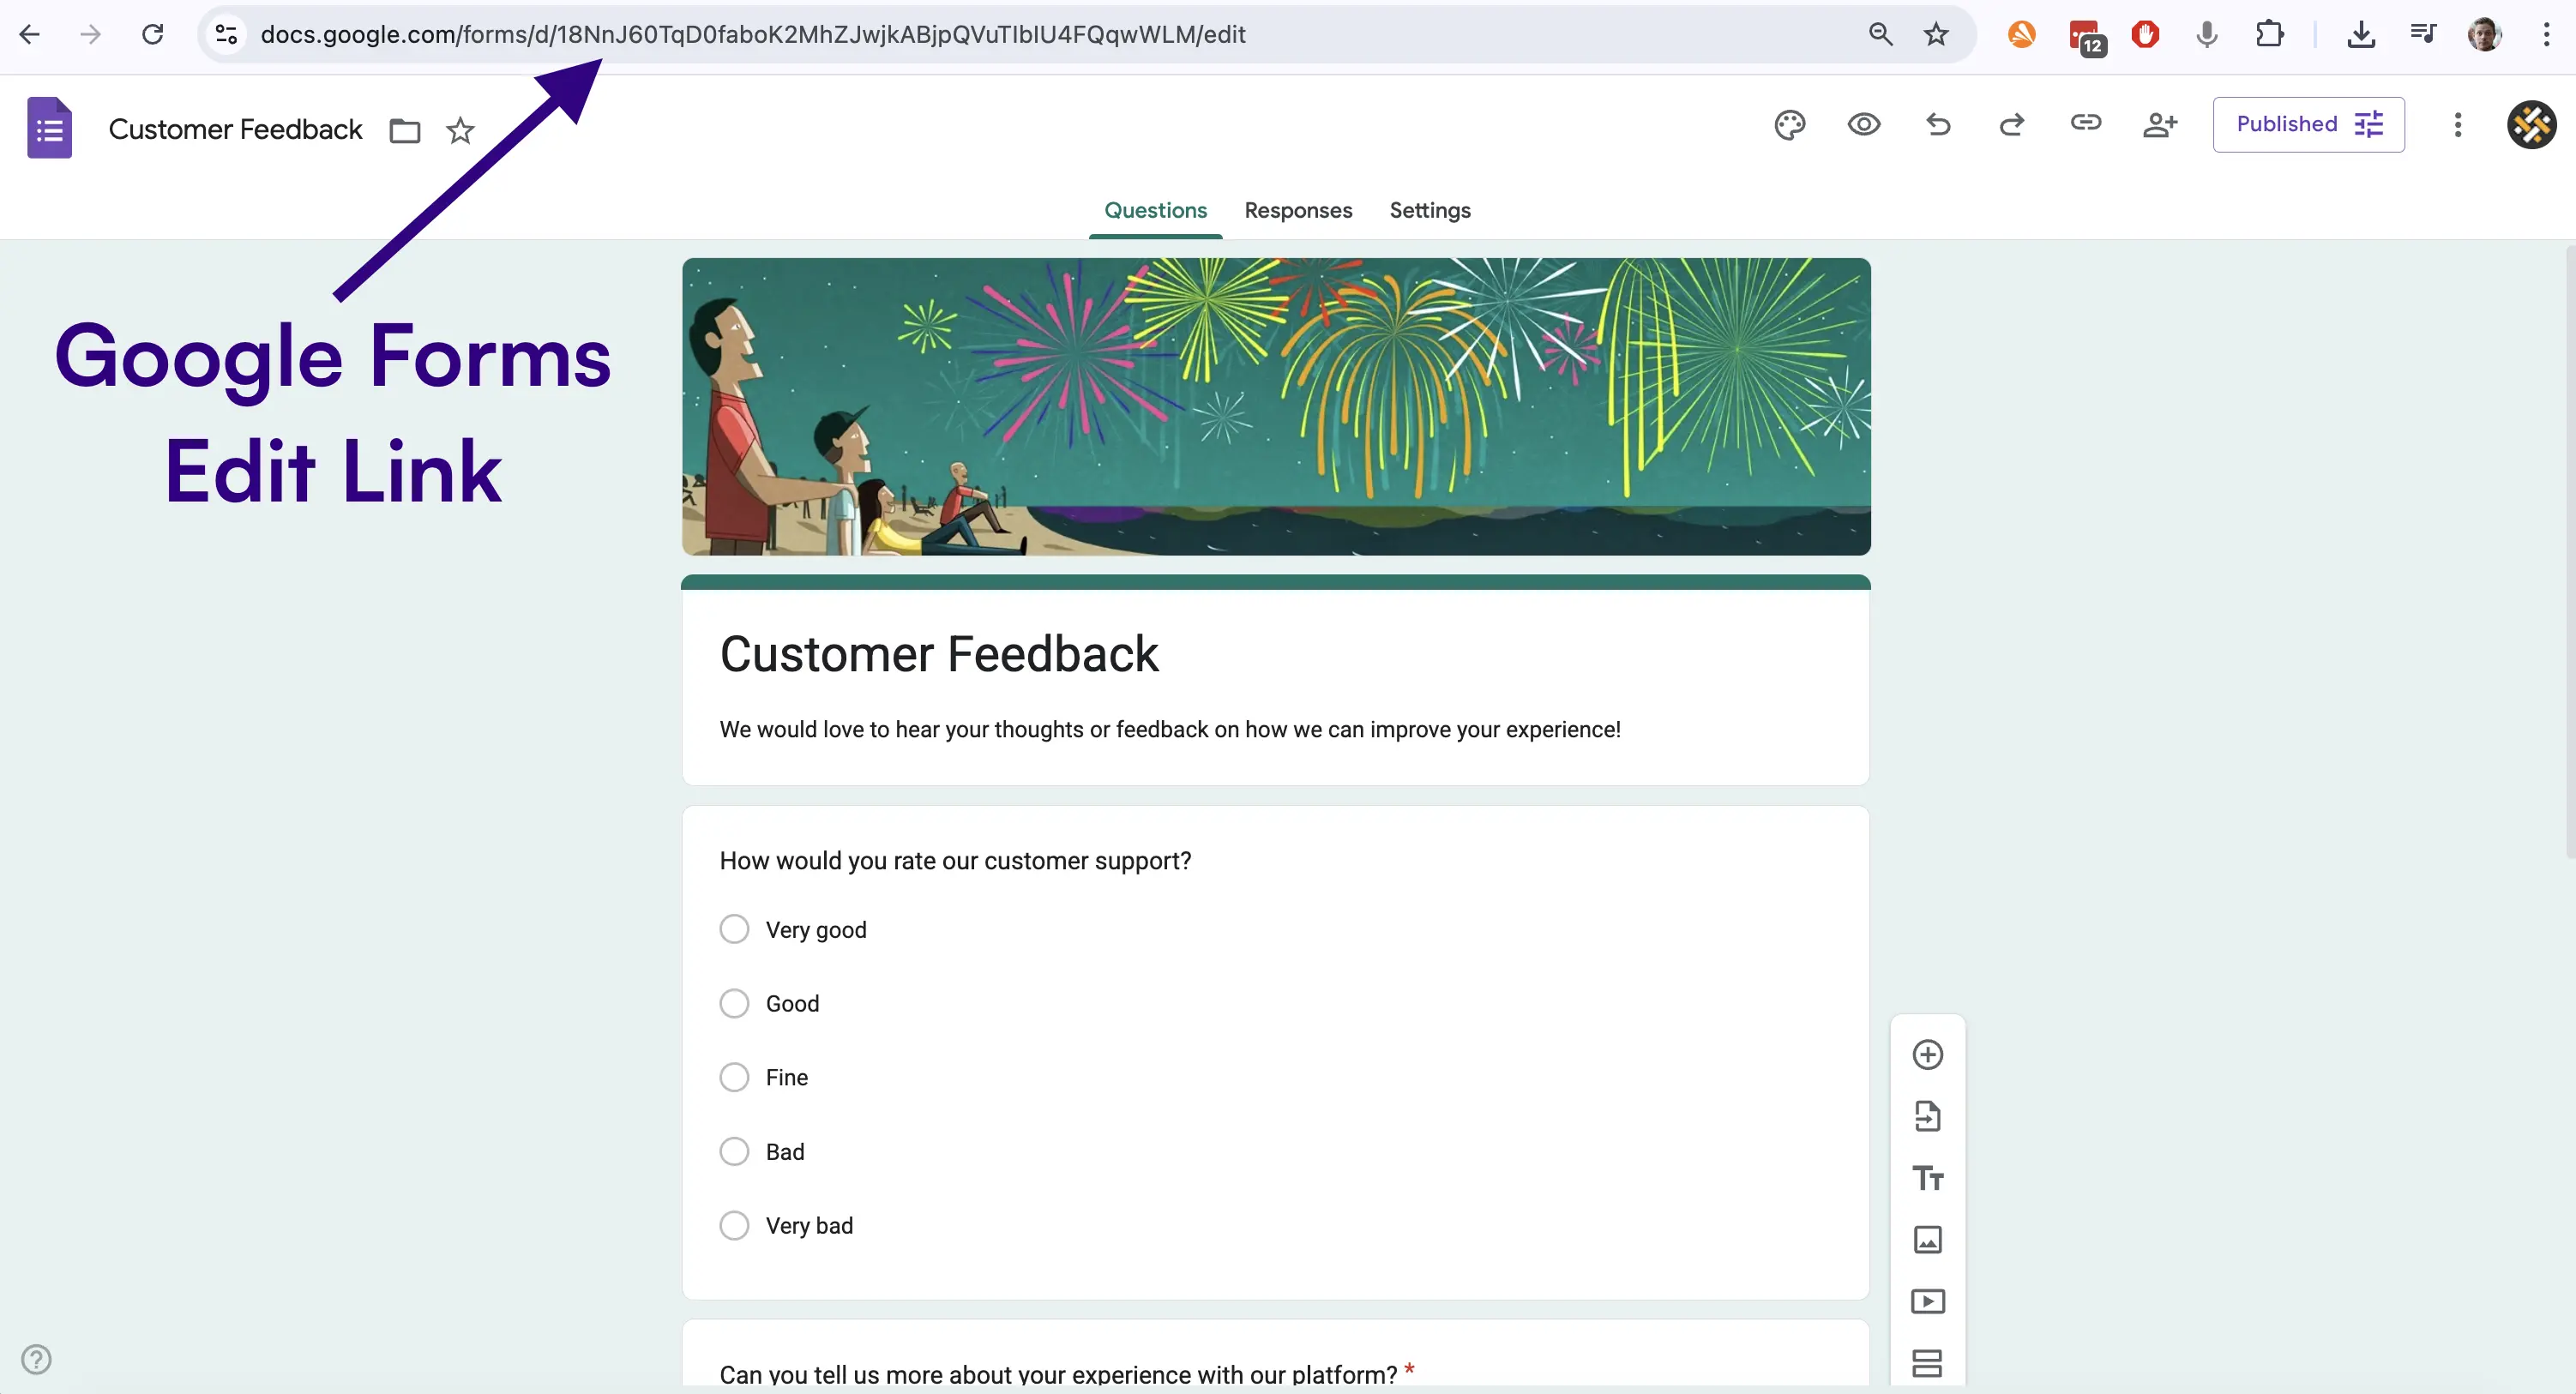Redo the last change
This screenshot has height=1394, width=2576.
tap(2012, 124)
